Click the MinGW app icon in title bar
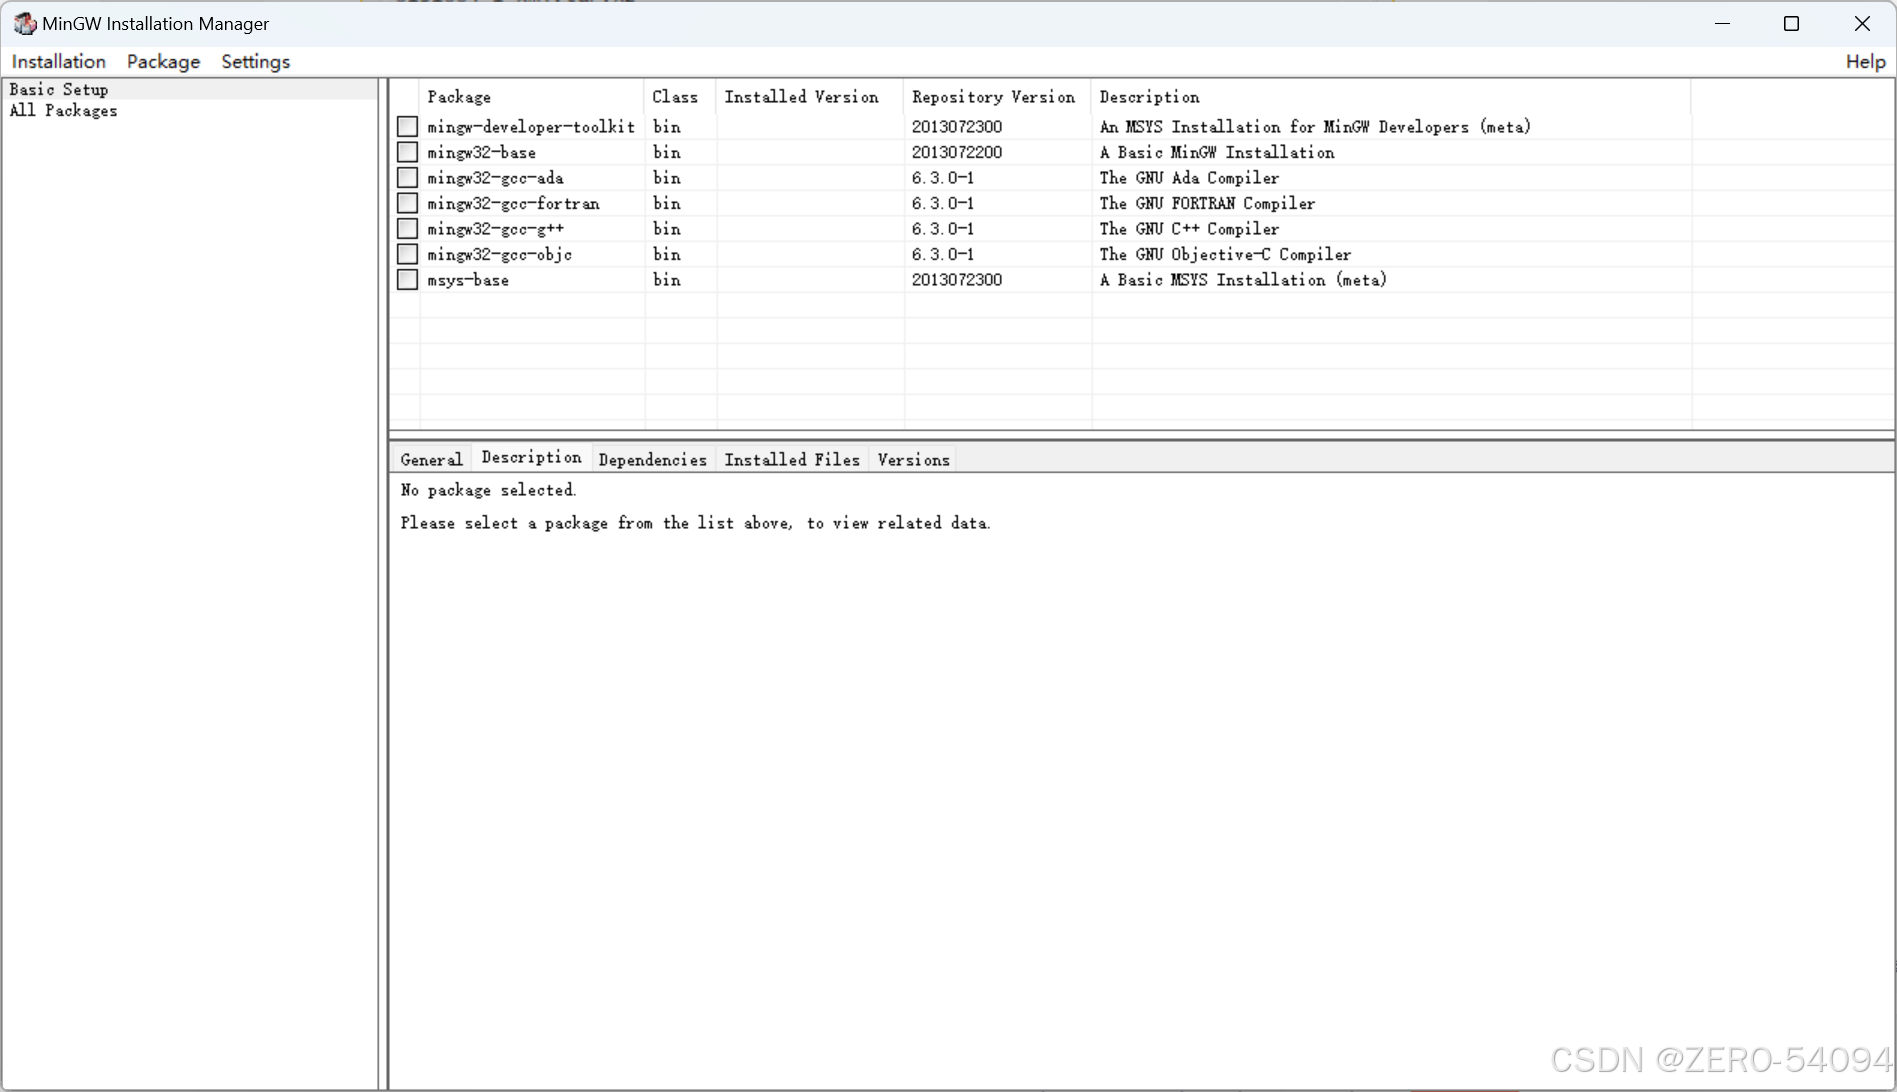Viewport: 1897px width, 1092px height. pyautogui.click(x=25, y=23)
